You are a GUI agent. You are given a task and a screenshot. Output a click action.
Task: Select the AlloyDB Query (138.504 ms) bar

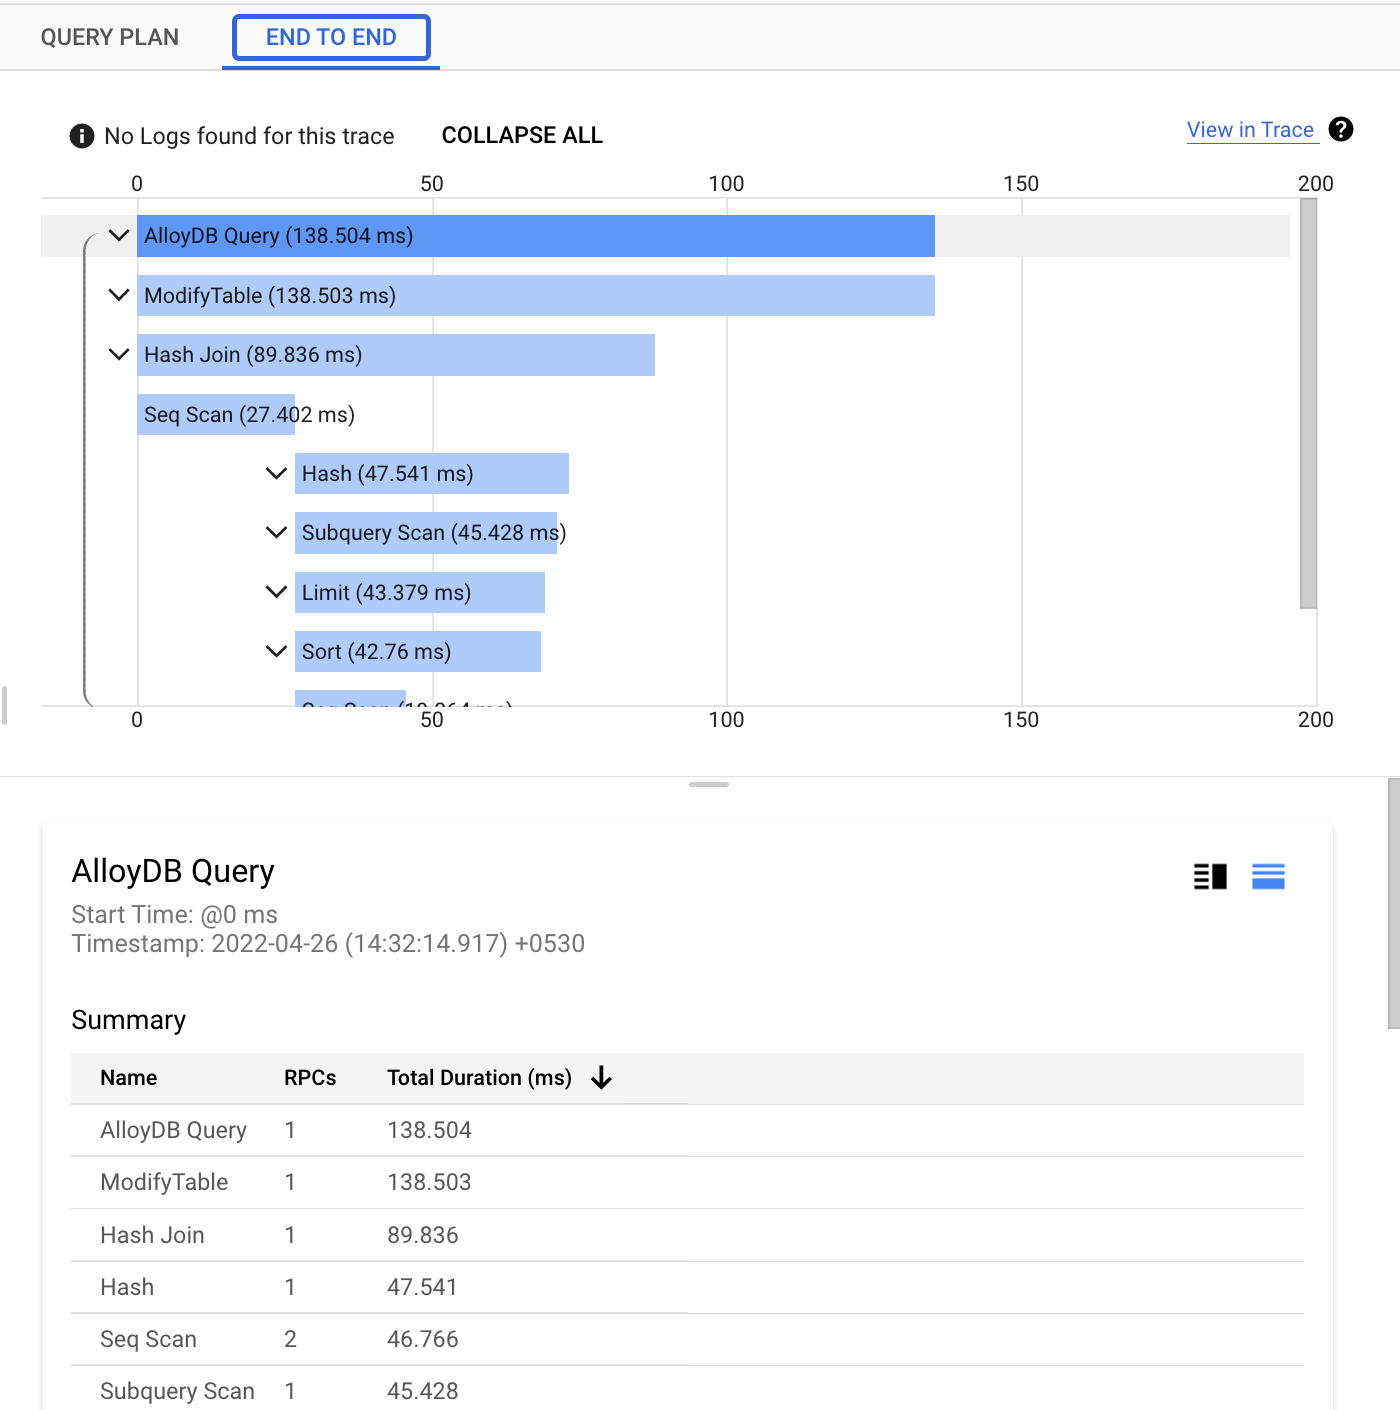(x=536, y=236)
